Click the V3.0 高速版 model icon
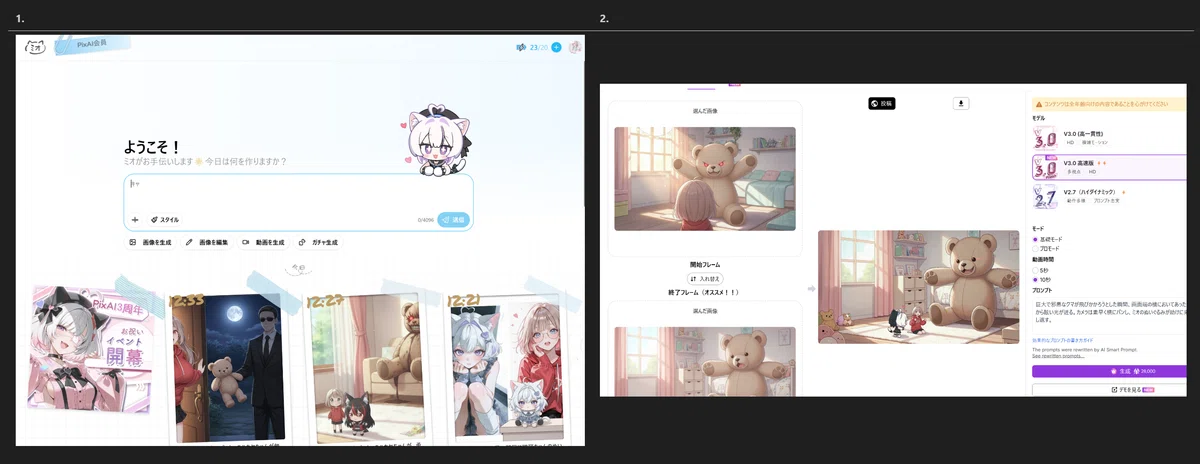Screen dimensions: 1200x464 (1044, 167)
